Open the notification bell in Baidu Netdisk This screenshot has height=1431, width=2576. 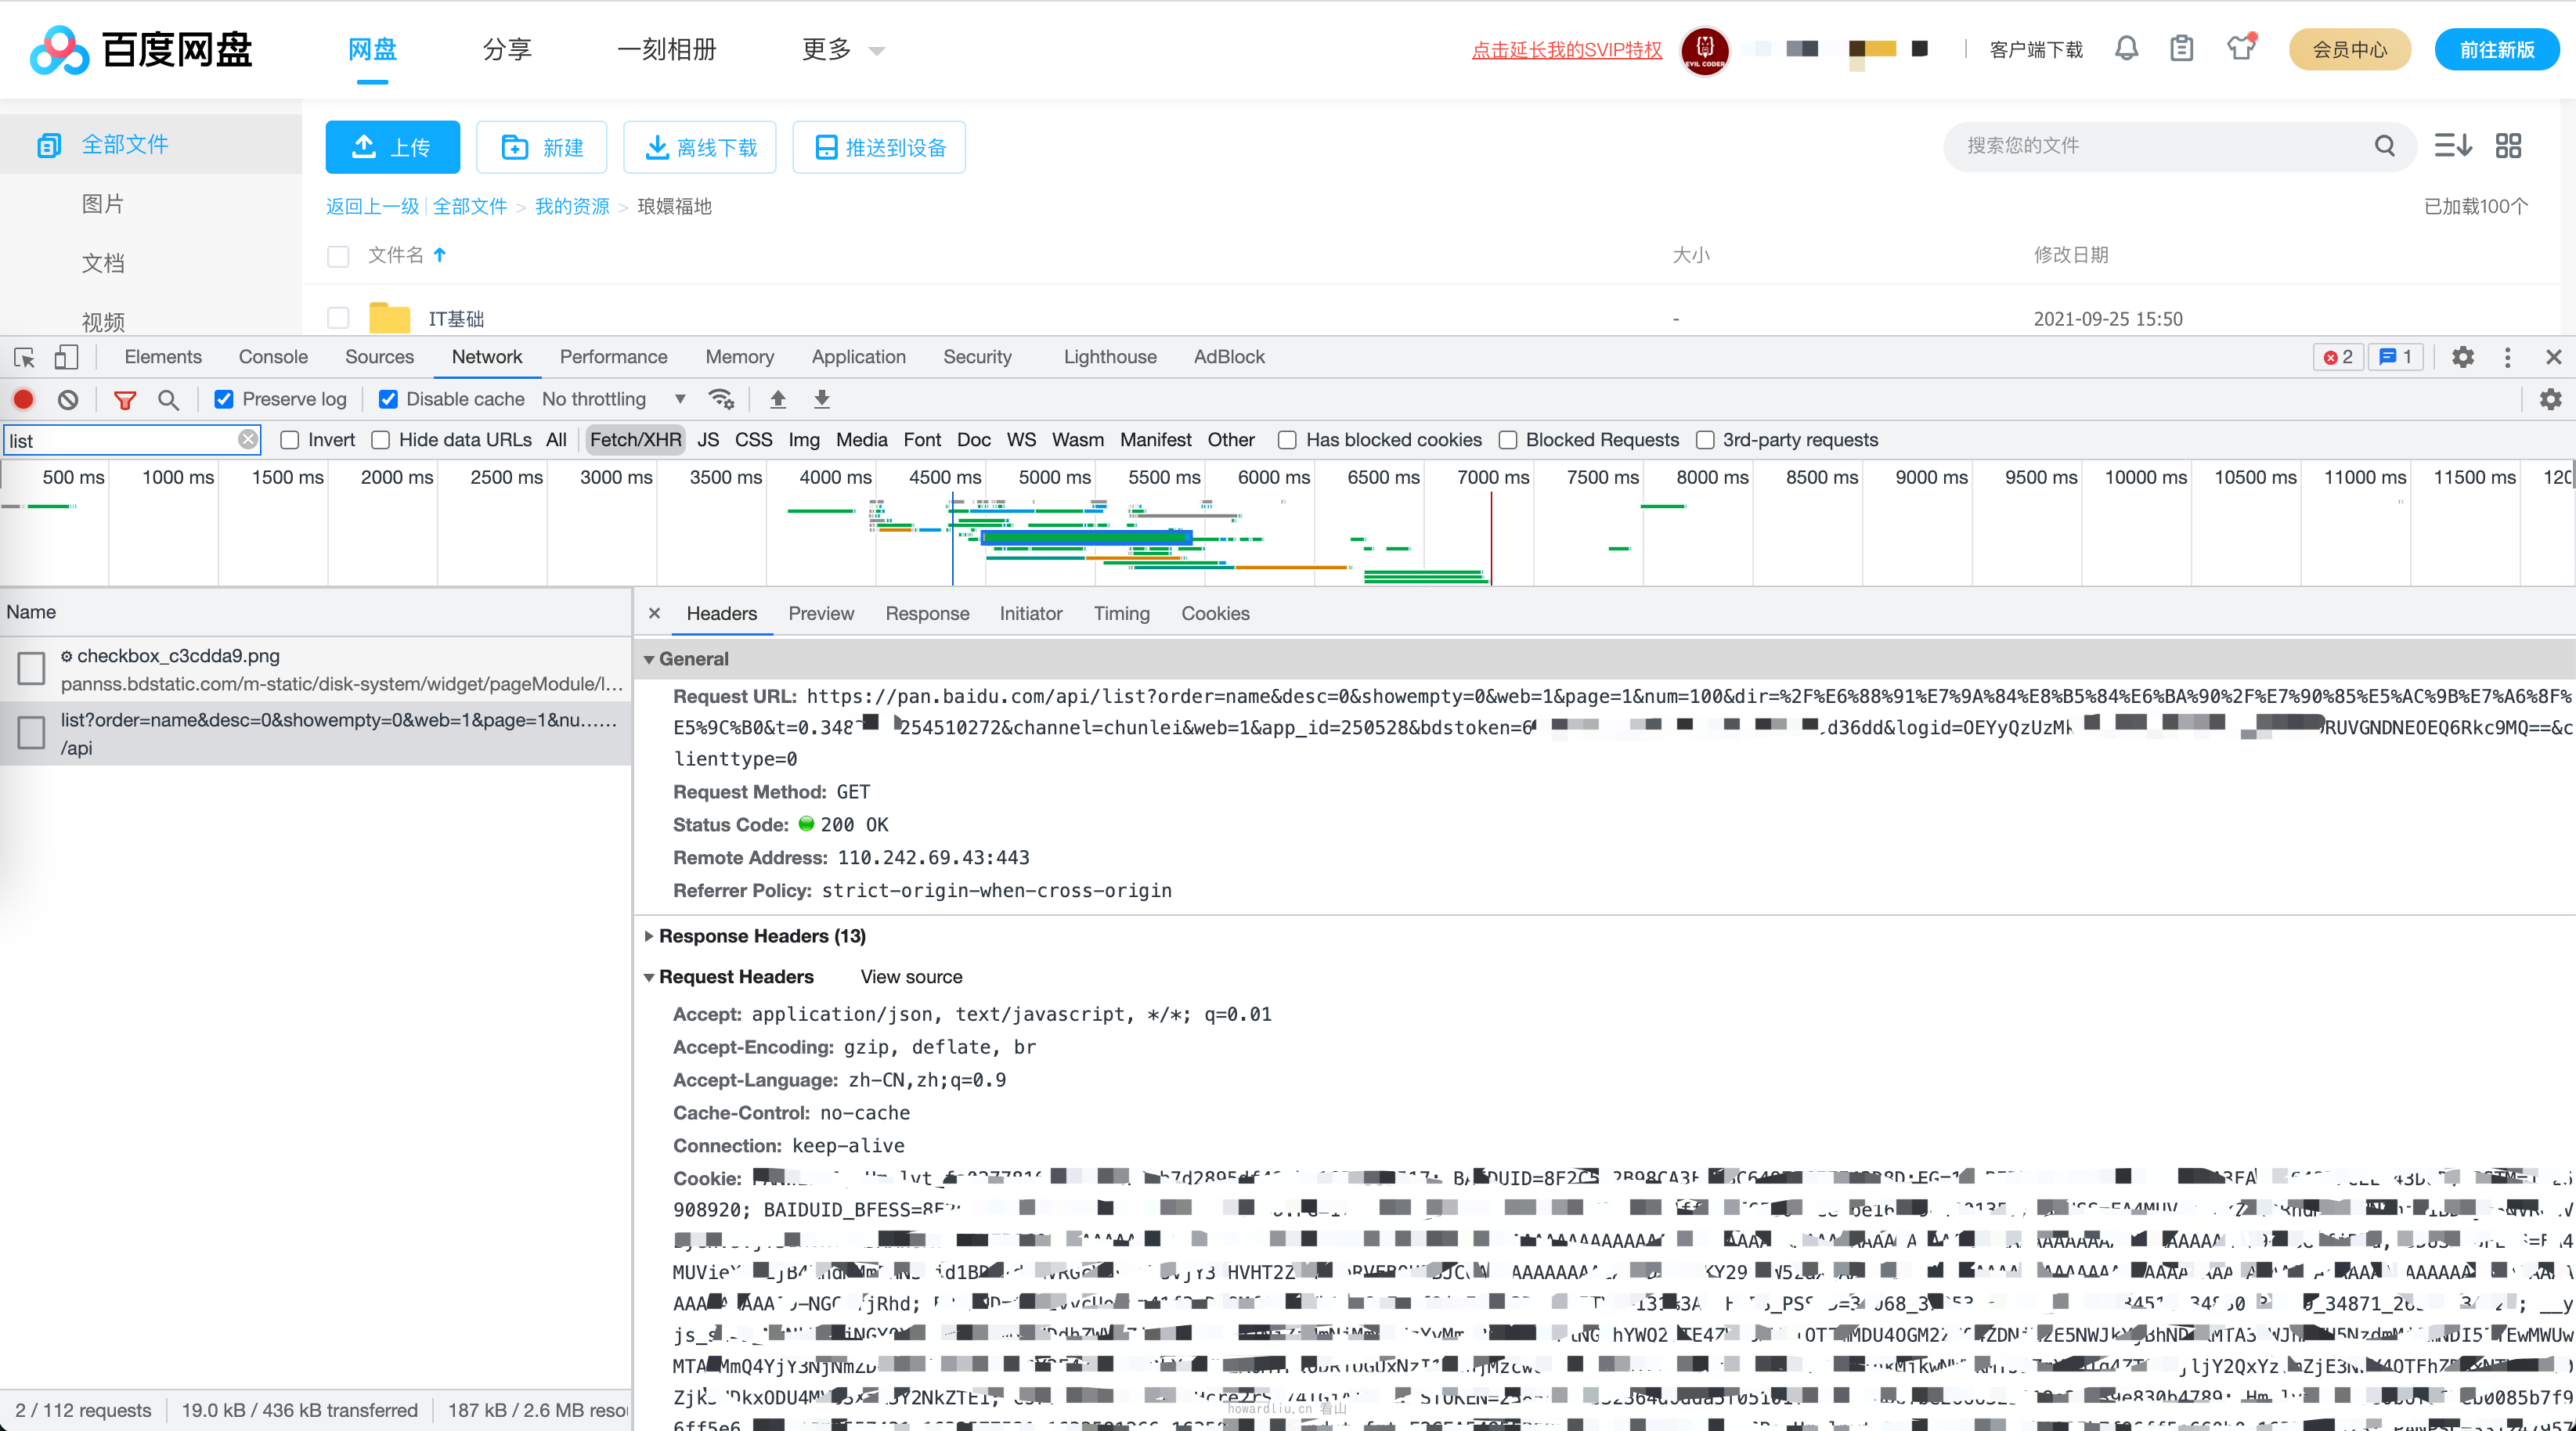pyautogui.click(x=2126, y=49)
